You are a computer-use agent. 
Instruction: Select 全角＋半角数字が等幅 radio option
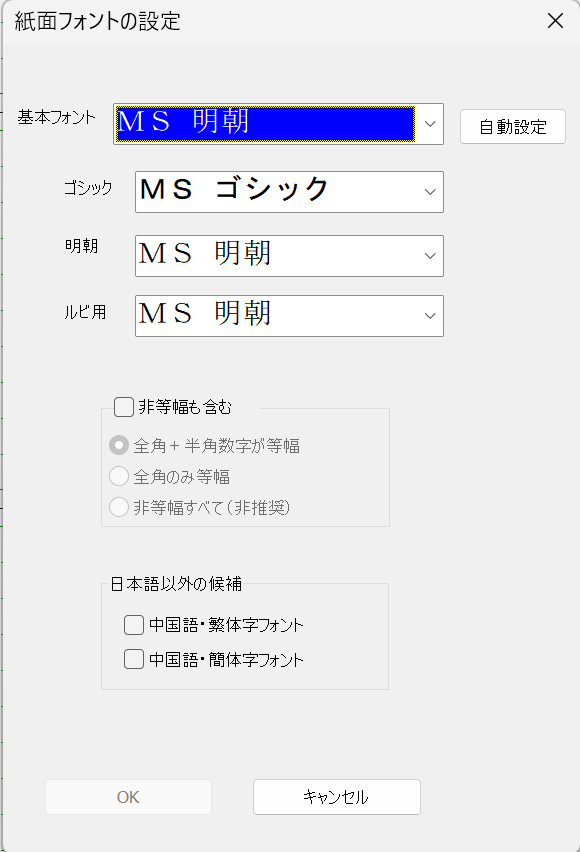click(119, 446)
